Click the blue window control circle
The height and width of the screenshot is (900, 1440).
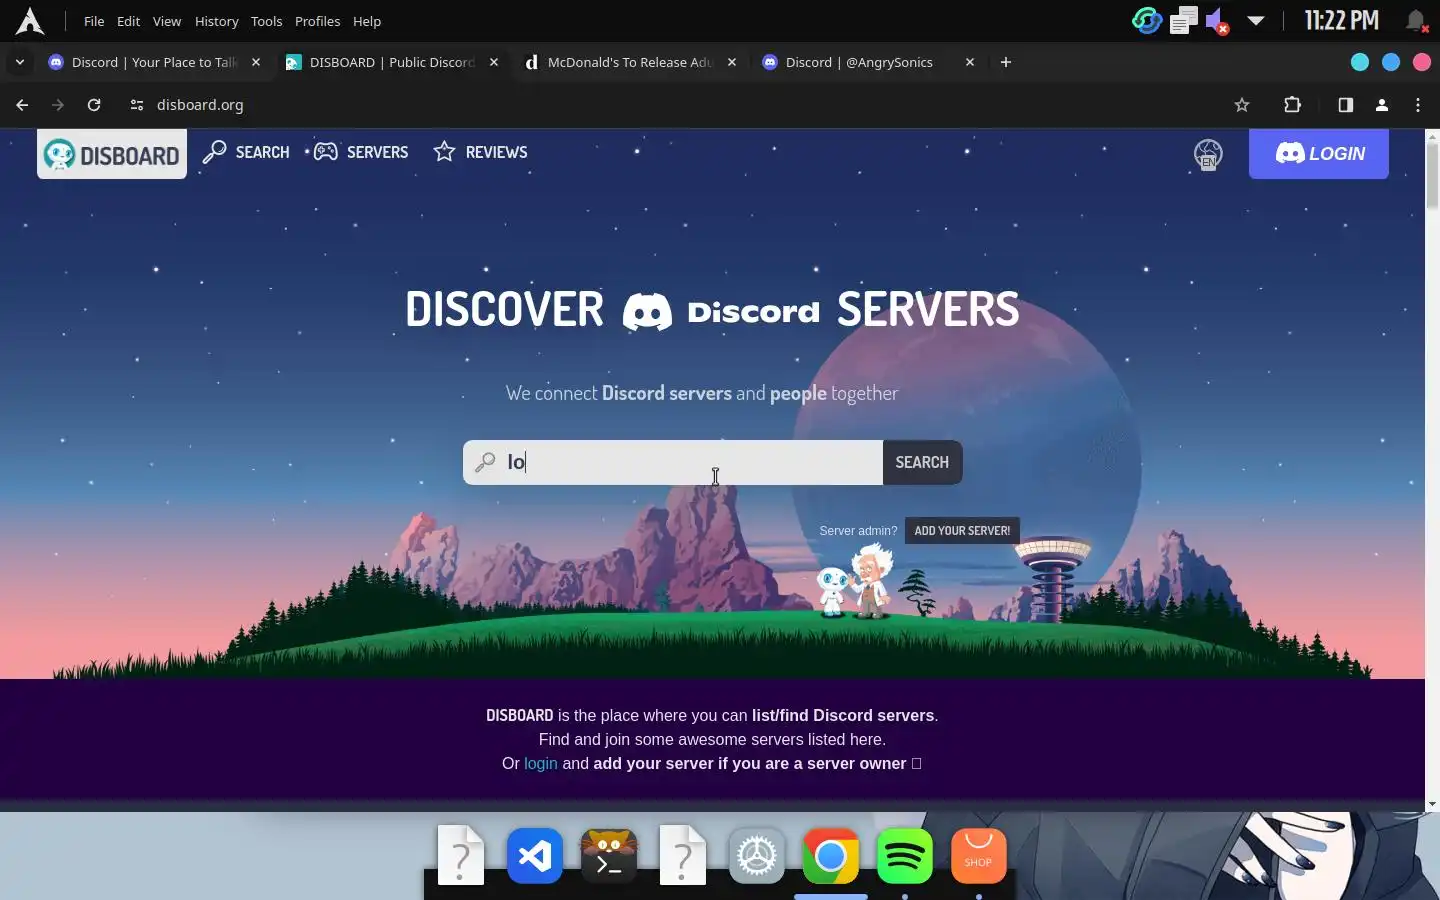[1391, 62]
